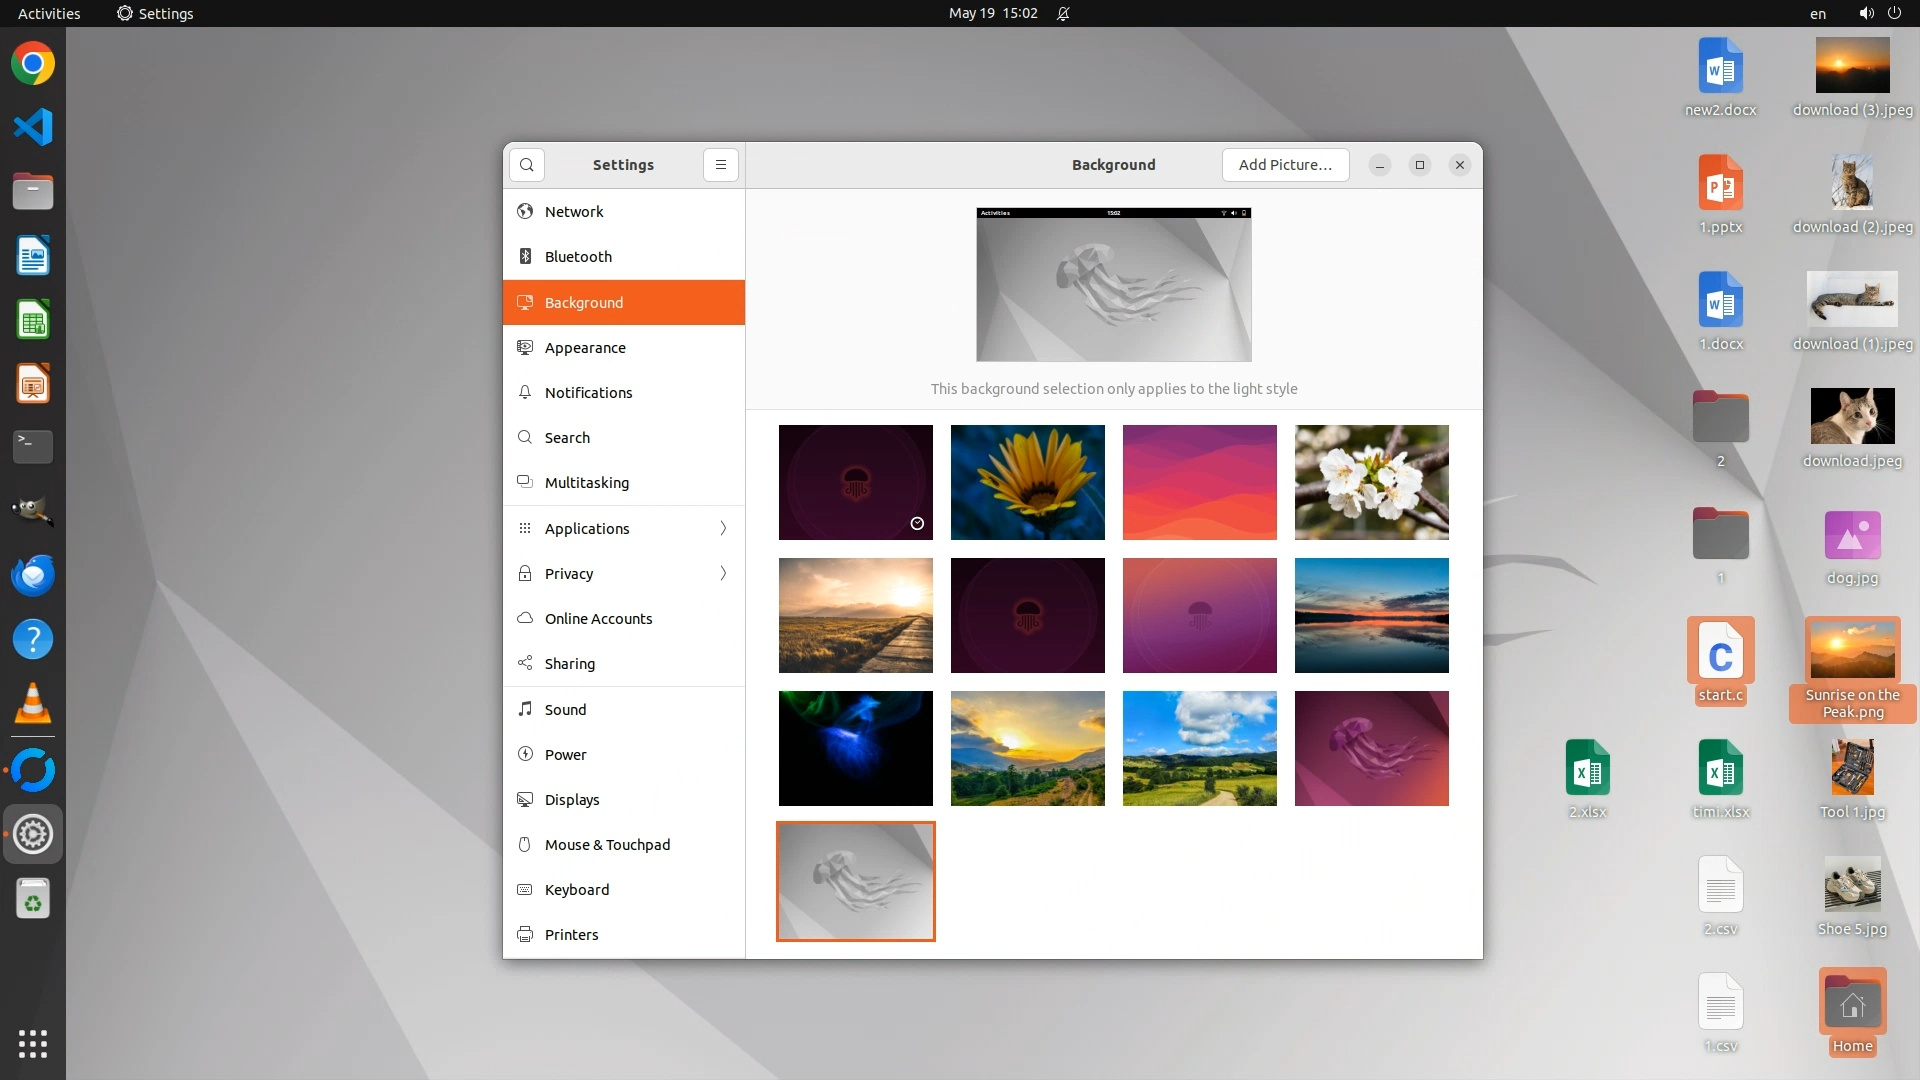Switch to Displays settings panel
1920x1080 pixels.
click(572, 799)
